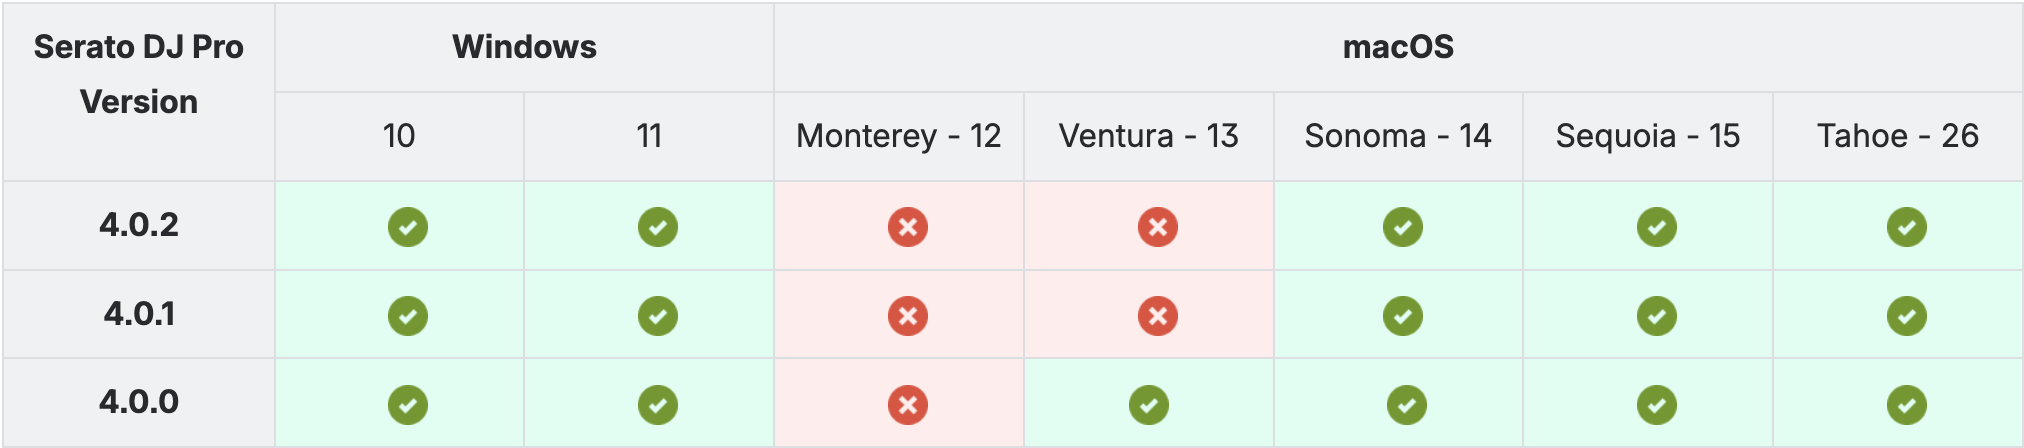
Task: Click the 4.0.0 Monterey red cross icon
Action: coord(908,405)
